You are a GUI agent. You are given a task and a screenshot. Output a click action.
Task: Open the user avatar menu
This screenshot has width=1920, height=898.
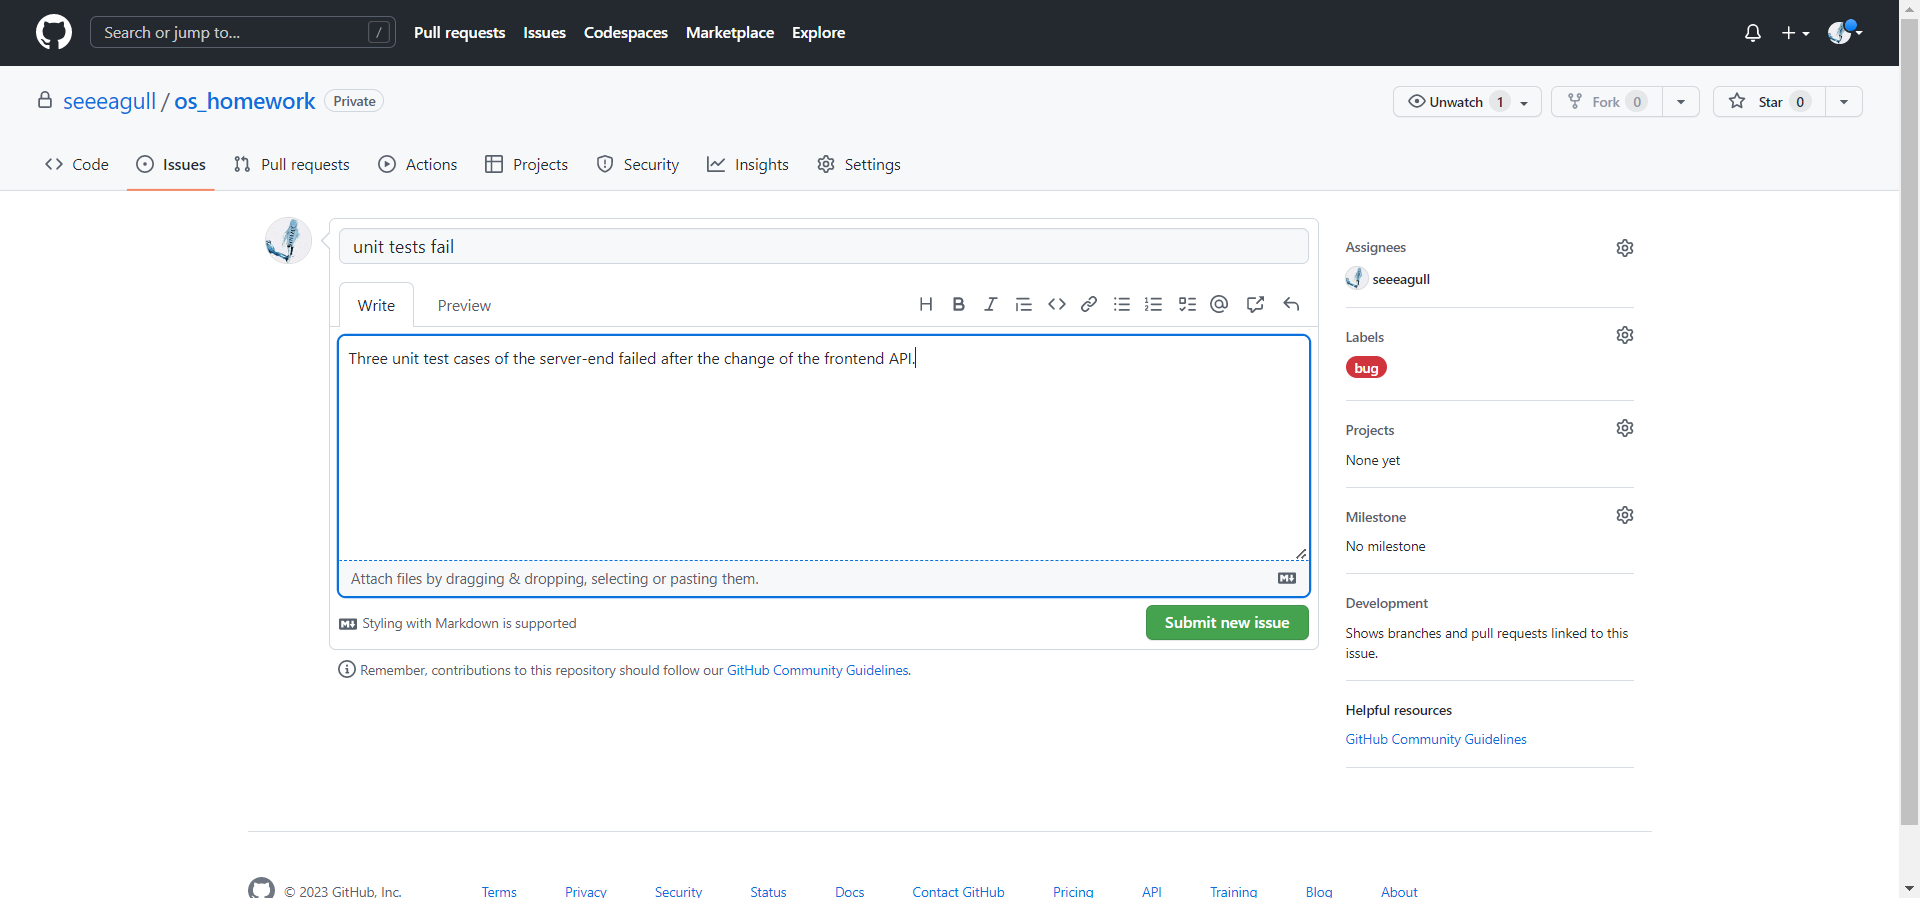1844,32
